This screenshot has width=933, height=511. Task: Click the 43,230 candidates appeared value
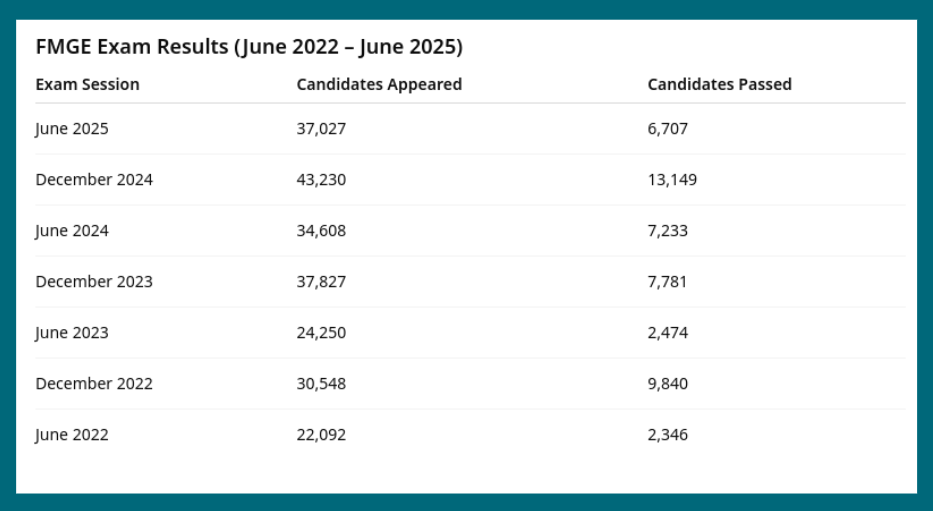point(321,180)
